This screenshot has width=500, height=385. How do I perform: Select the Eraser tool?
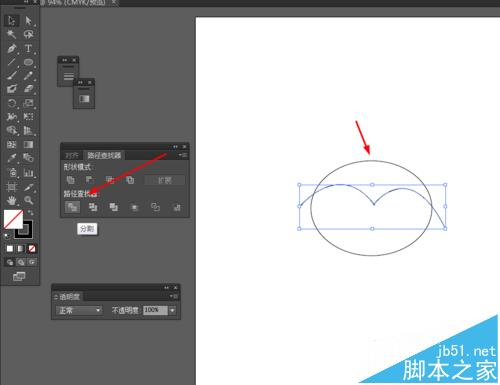[28, 89]
